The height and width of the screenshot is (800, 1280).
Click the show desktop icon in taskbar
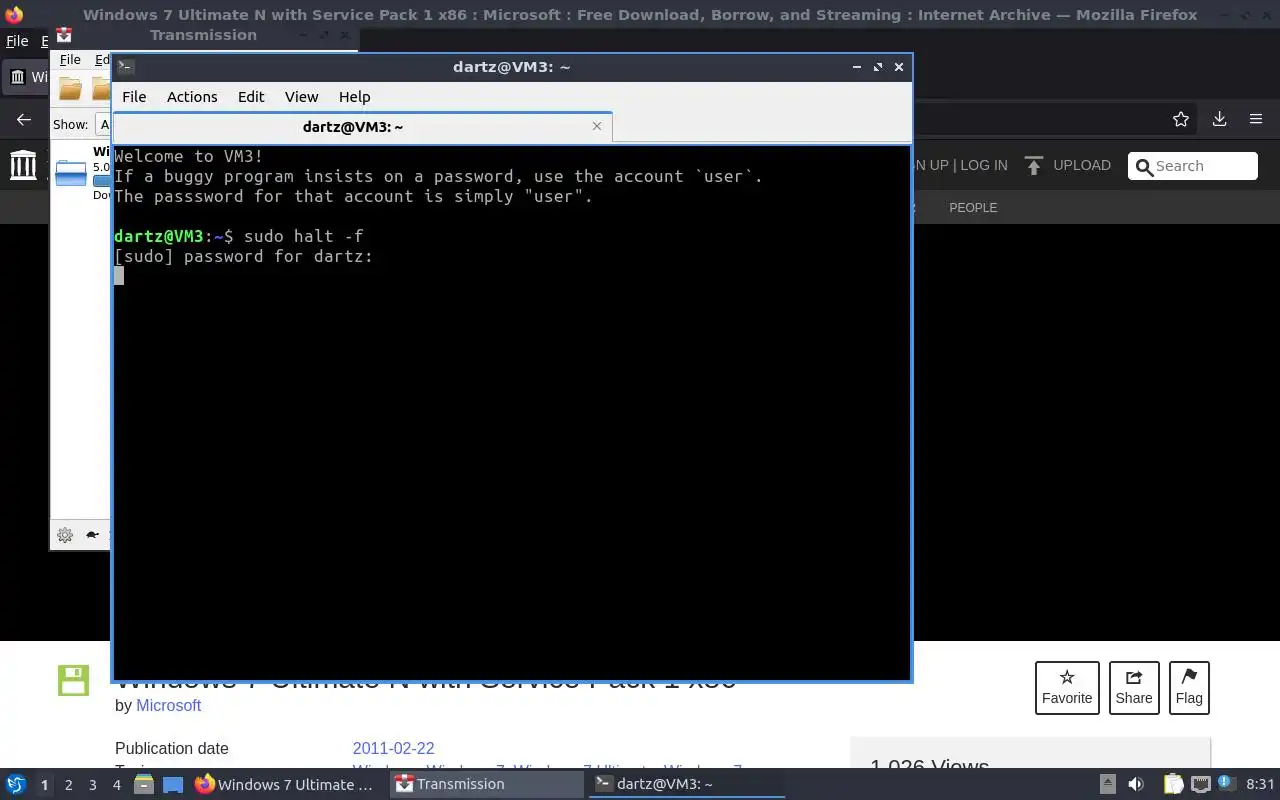click(x=173, y=784)
